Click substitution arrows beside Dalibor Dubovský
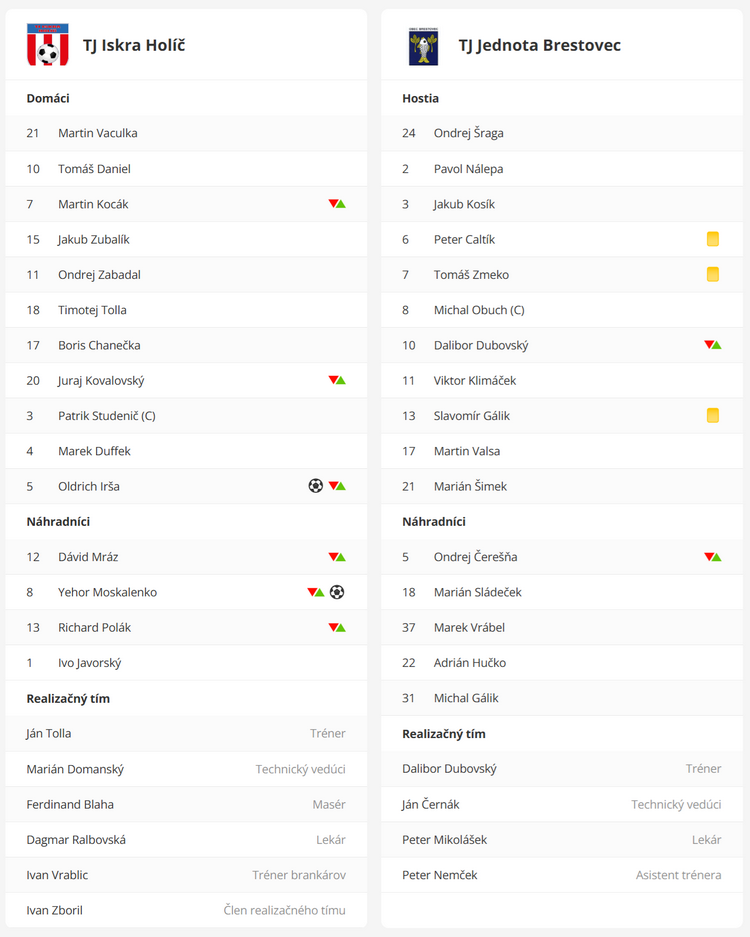This screenshot has width=750, height=937. (x=713, y=345)
